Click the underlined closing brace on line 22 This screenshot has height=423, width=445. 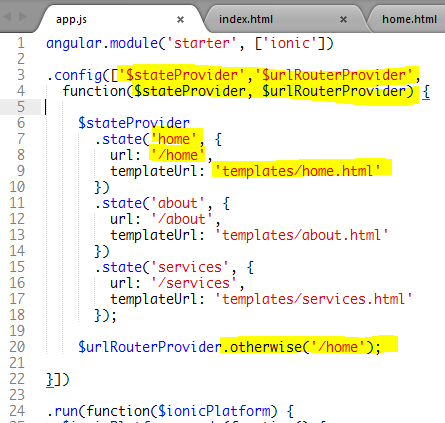tap(50, 380)
